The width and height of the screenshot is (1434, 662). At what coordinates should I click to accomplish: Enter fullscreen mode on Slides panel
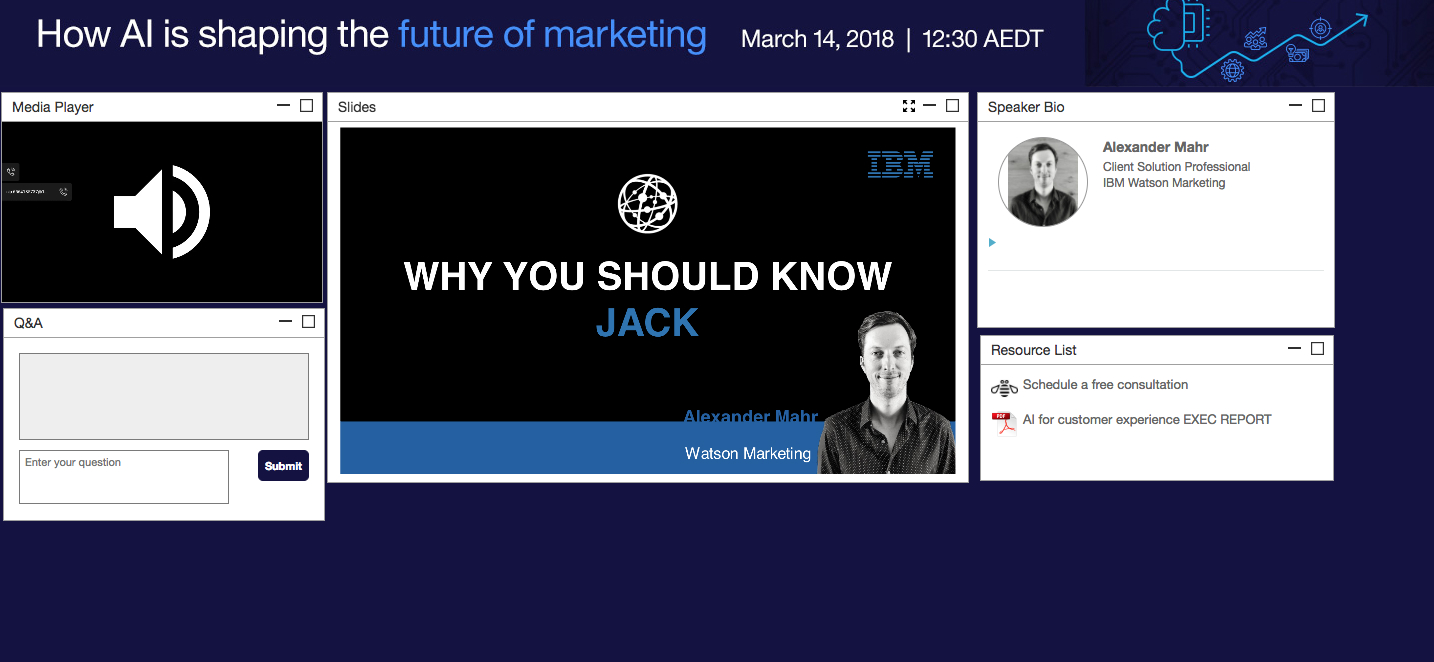coord(908,106)
